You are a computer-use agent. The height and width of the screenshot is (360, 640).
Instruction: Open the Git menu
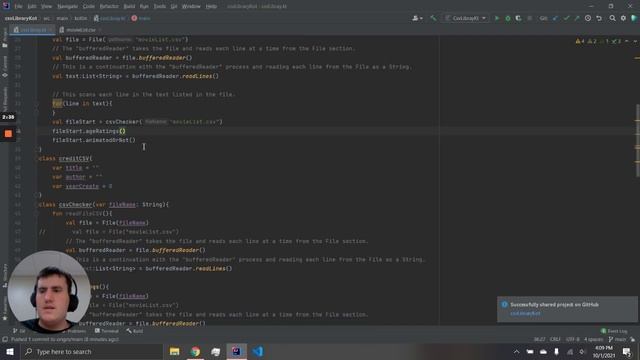(174, 7)
